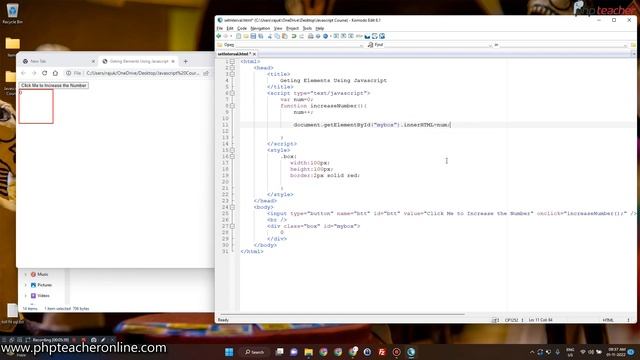Click Komodo toolbar green Back arrow
Image resolution: width=640 pixels, height=360 pixels.
pyautogui.click(x=219, y=36)
